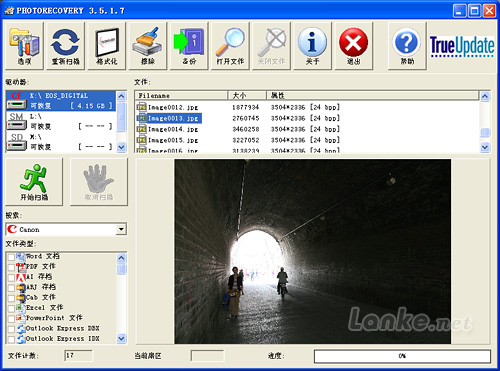Toggle the Excel file type checkbox
500x371 pixels.
click(x=11, y=308)
